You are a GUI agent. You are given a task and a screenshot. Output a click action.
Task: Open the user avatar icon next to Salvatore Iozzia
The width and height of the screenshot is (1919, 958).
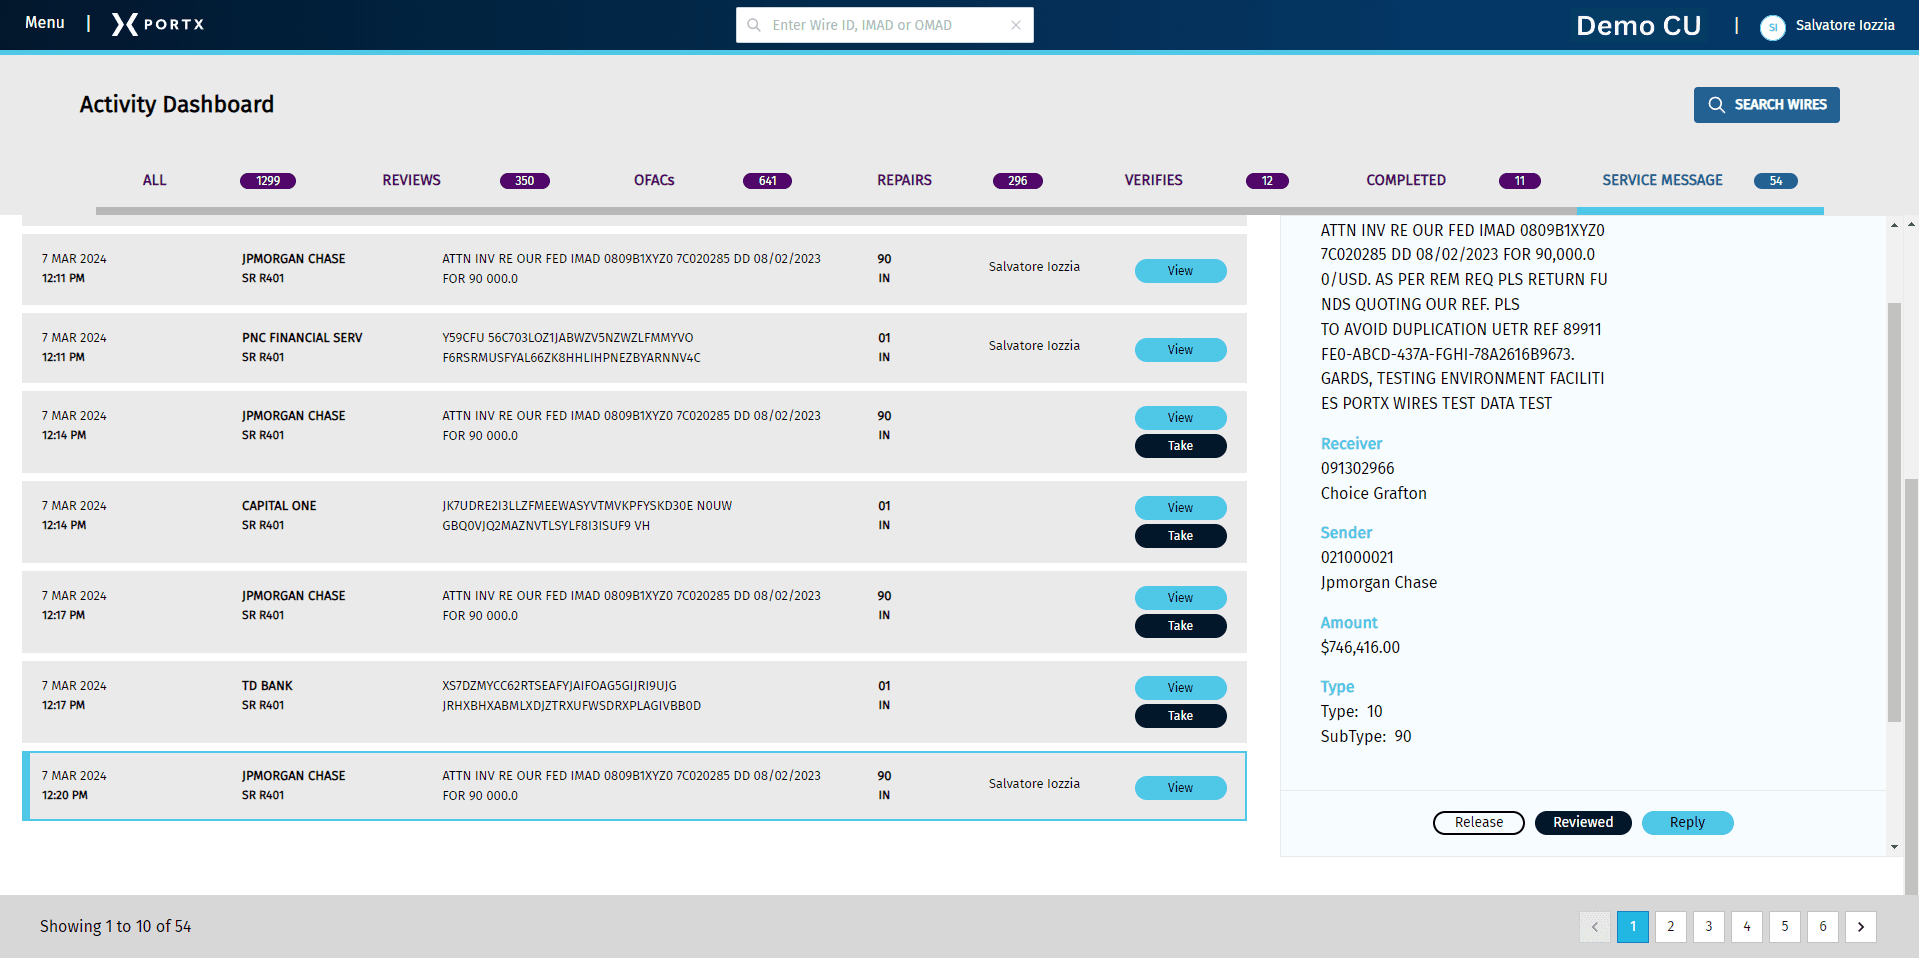point(1772,27)
